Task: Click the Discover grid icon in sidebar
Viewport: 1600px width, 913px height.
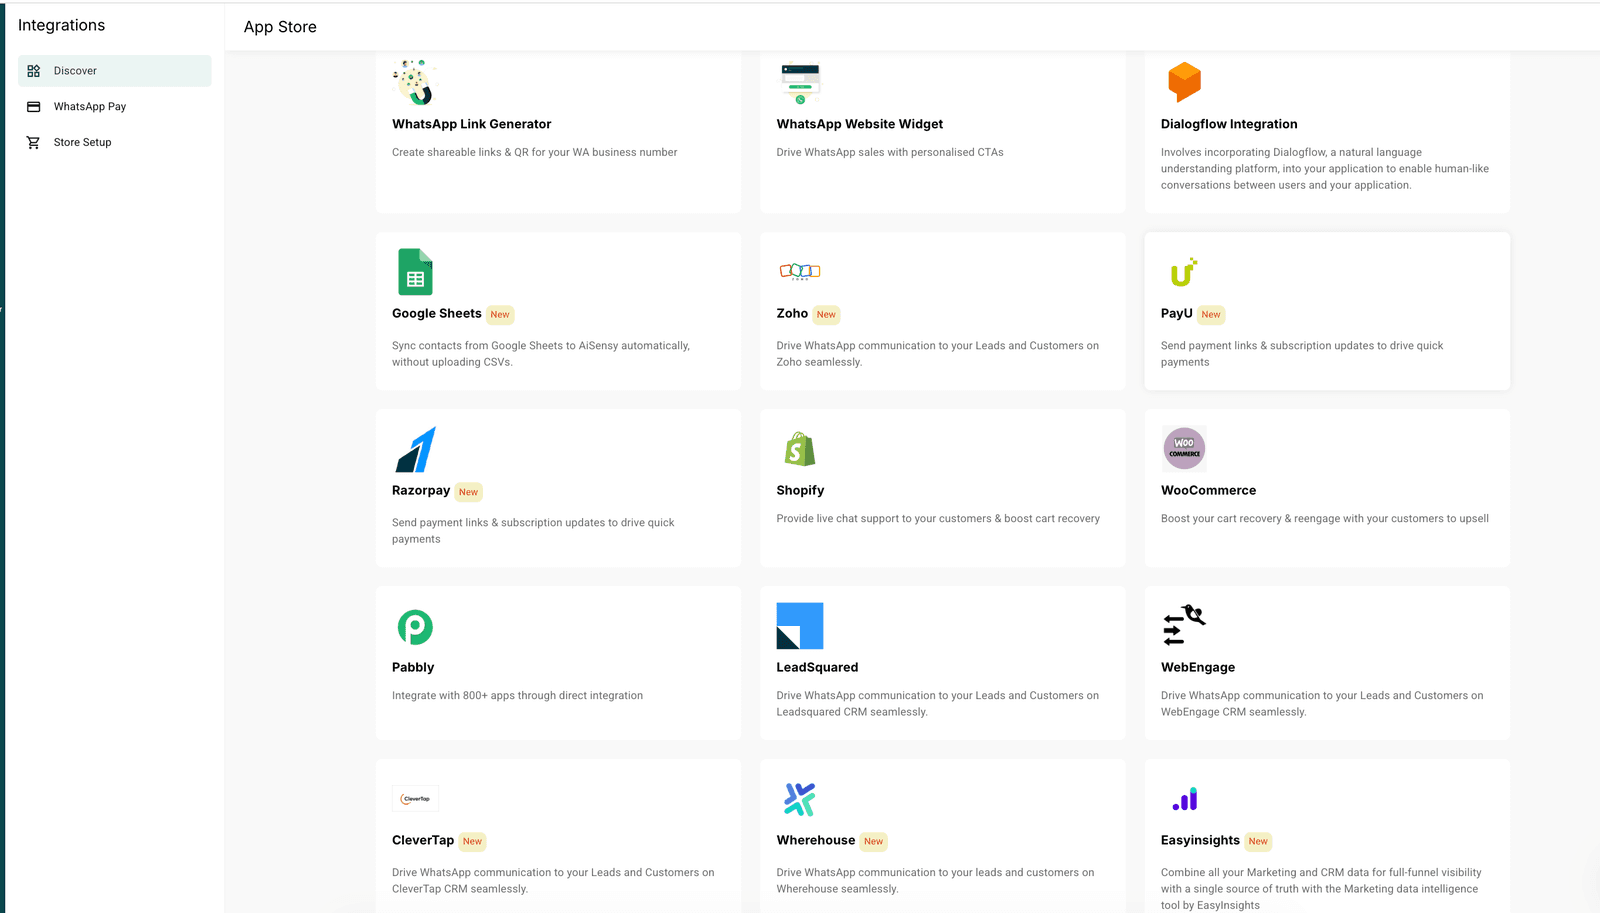Action: click(x=33, y=71)
